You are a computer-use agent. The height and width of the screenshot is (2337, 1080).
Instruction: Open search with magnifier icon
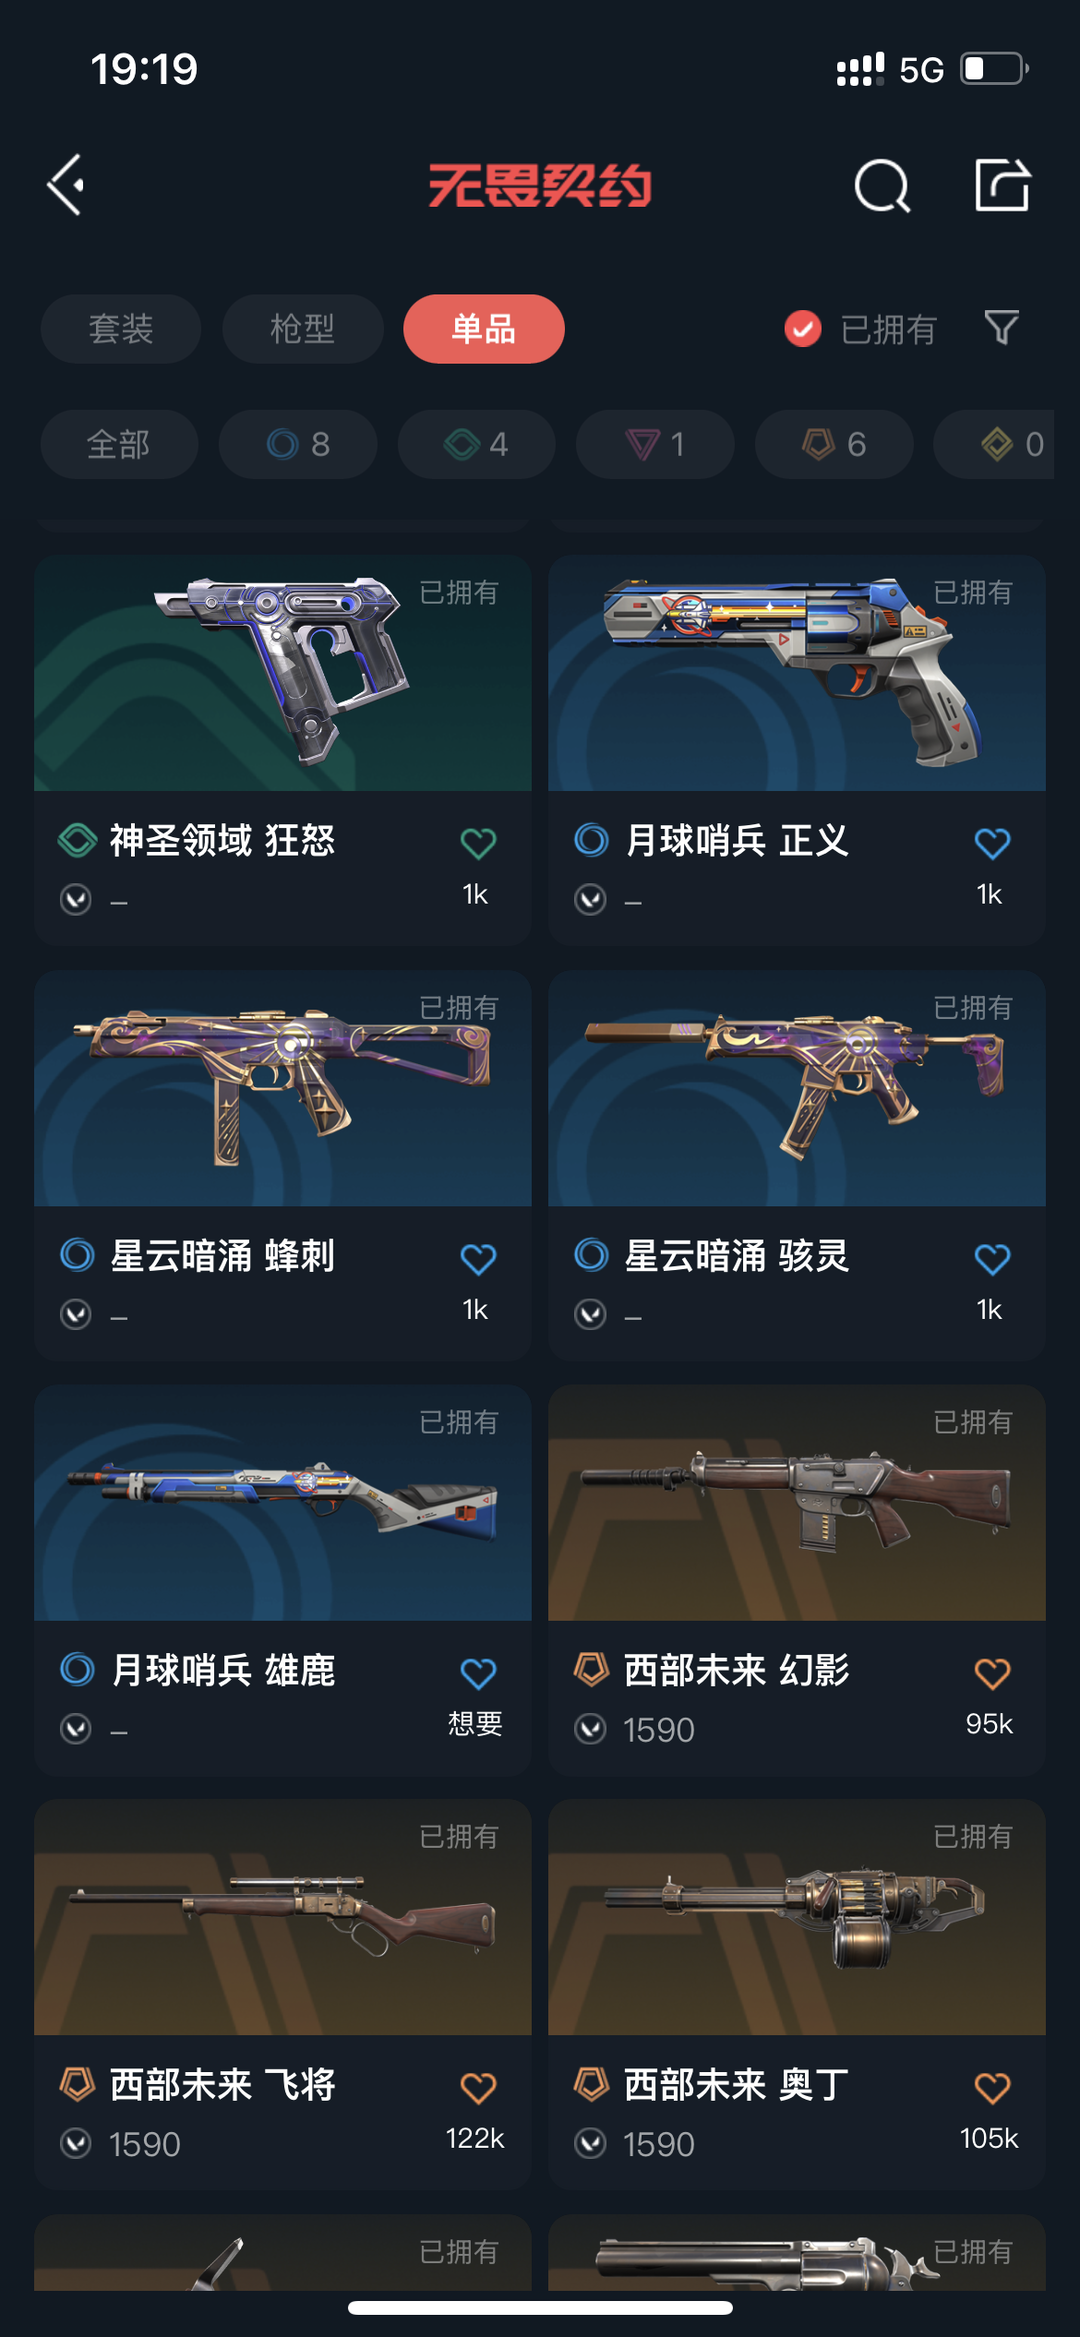[x=882, y=185]
